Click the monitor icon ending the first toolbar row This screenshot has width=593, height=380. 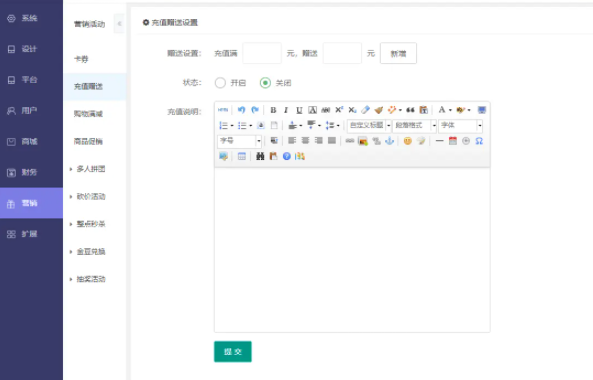(x=481, y=110)
